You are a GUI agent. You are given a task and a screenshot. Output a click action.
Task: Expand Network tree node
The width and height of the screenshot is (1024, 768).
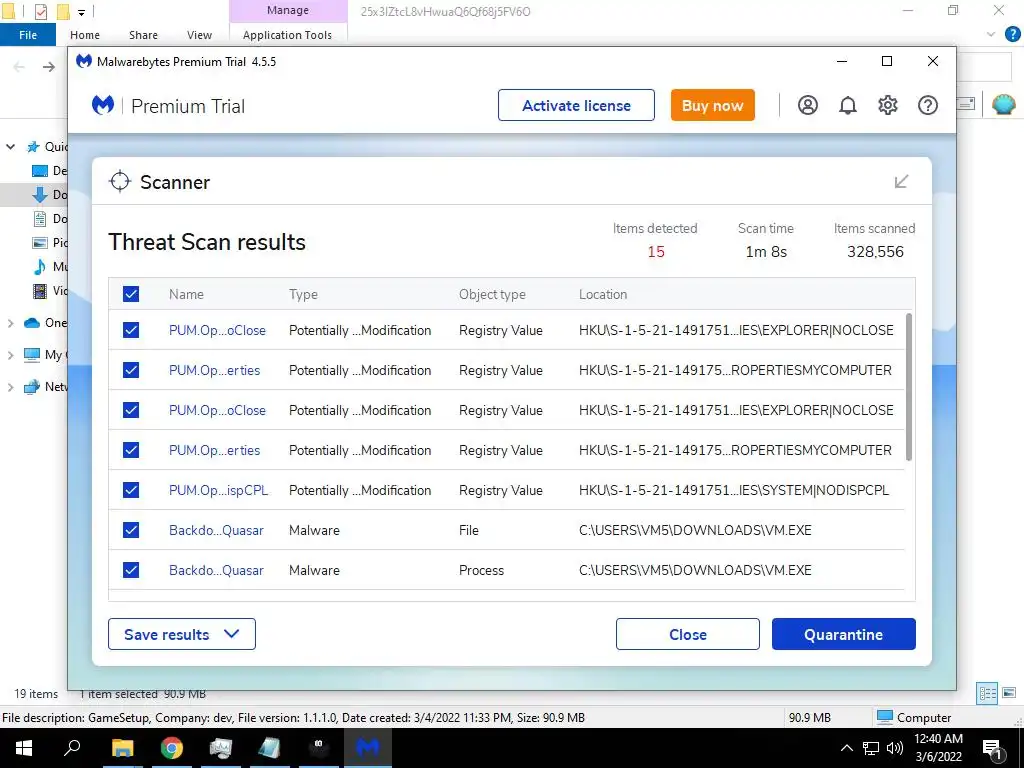click(10, 387)
